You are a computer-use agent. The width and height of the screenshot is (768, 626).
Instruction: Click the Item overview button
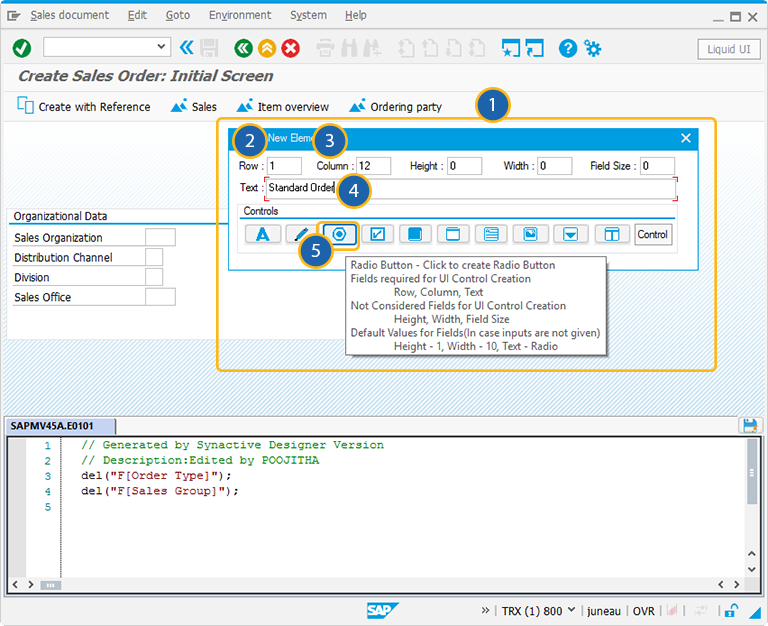pyautogui.click(x=283, y=106)
